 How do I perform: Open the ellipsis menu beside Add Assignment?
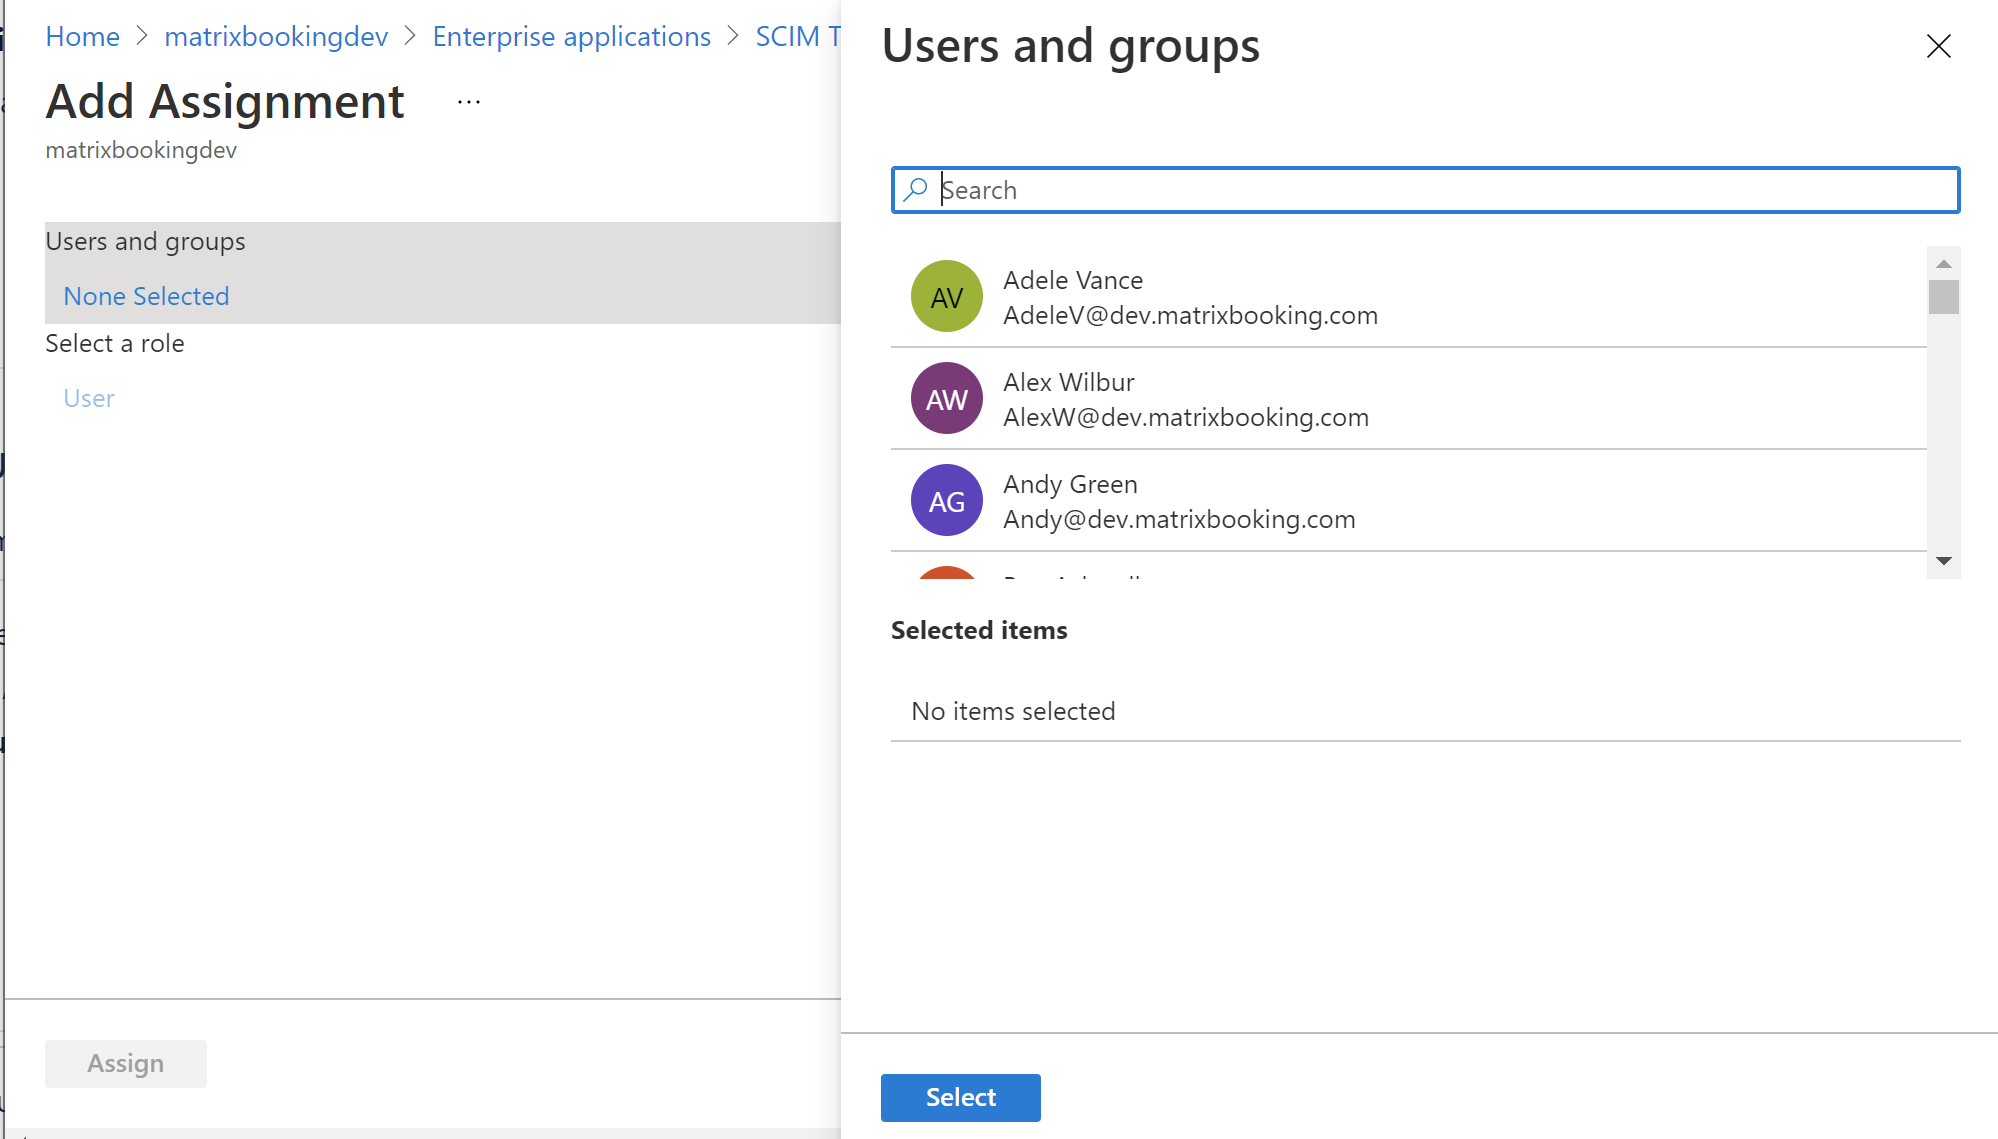469,102
